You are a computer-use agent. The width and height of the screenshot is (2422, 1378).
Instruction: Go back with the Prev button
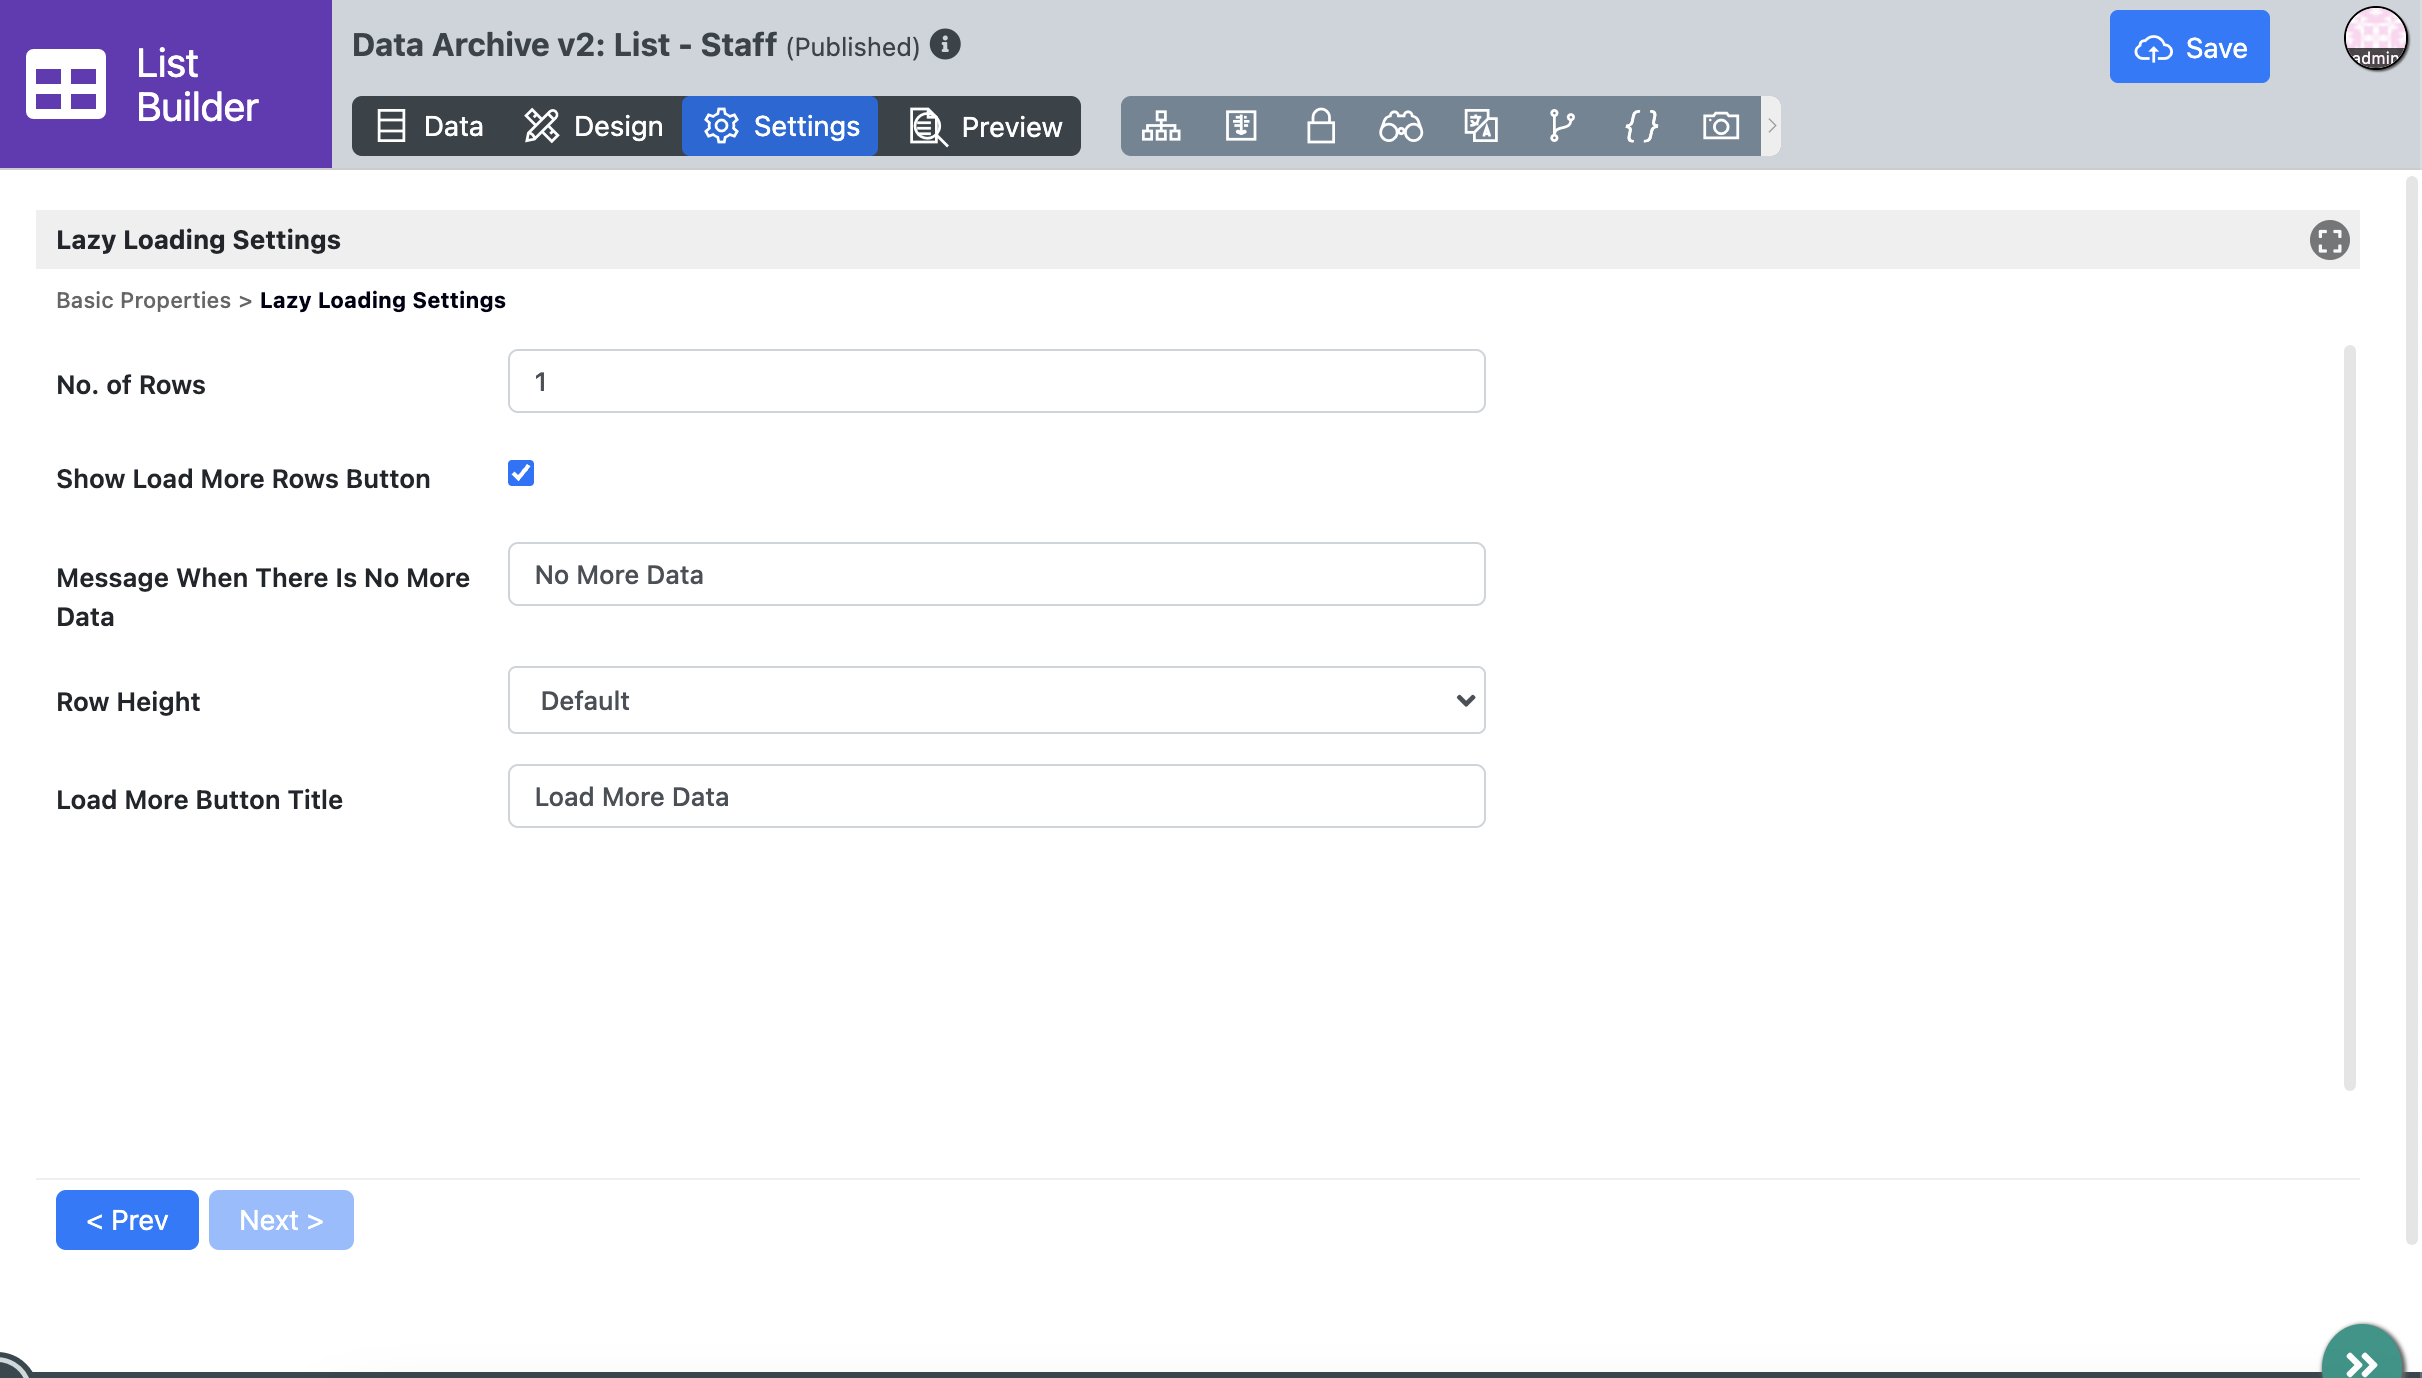point(127,1220)
